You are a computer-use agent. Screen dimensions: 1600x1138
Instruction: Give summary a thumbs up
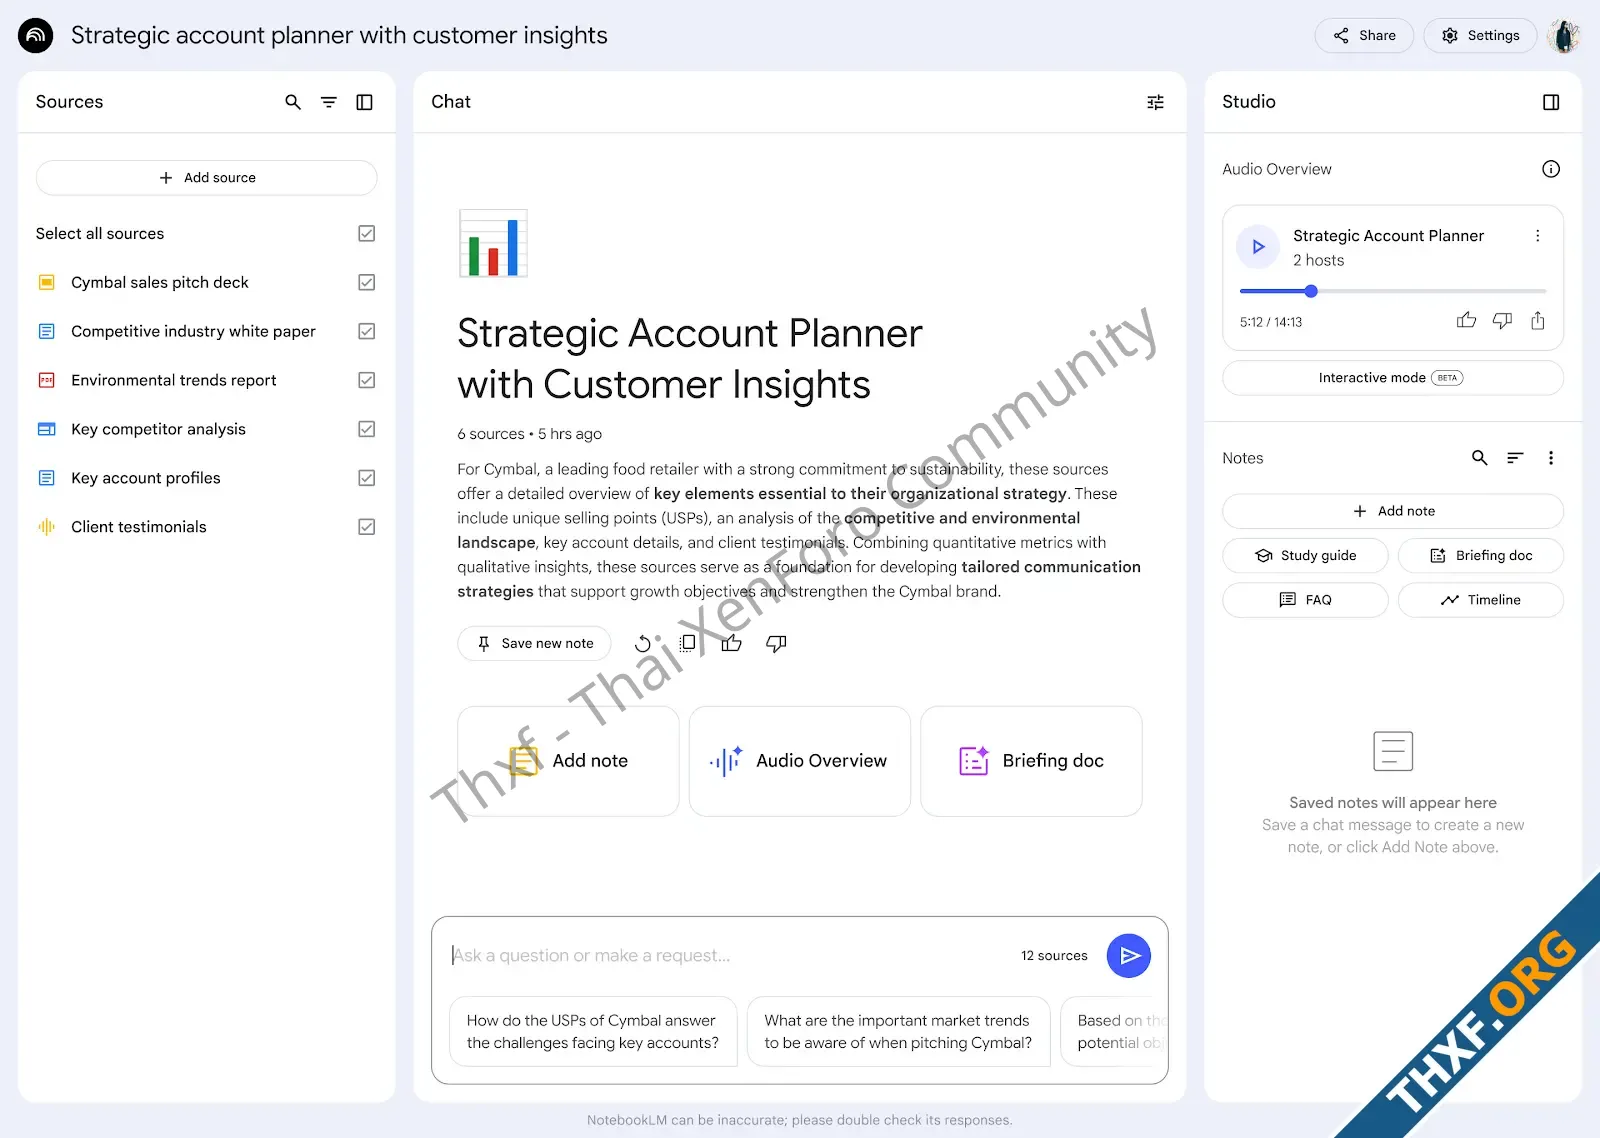click(x=732, y=644)
